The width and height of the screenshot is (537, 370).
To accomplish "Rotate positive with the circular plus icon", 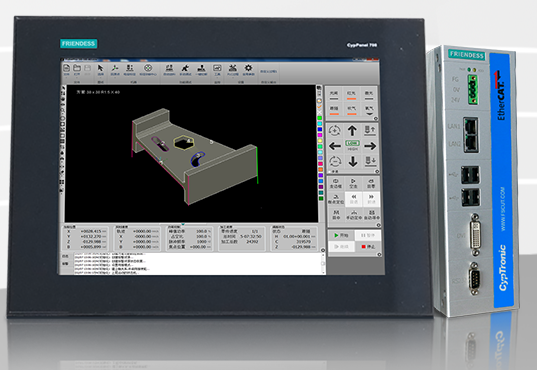I will tap(335, 131).
